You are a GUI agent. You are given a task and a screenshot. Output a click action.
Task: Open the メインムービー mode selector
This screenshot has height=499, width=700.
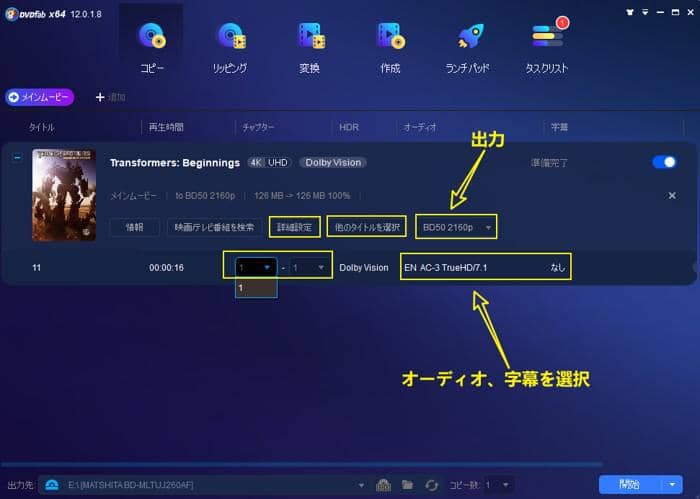[40, 97]
